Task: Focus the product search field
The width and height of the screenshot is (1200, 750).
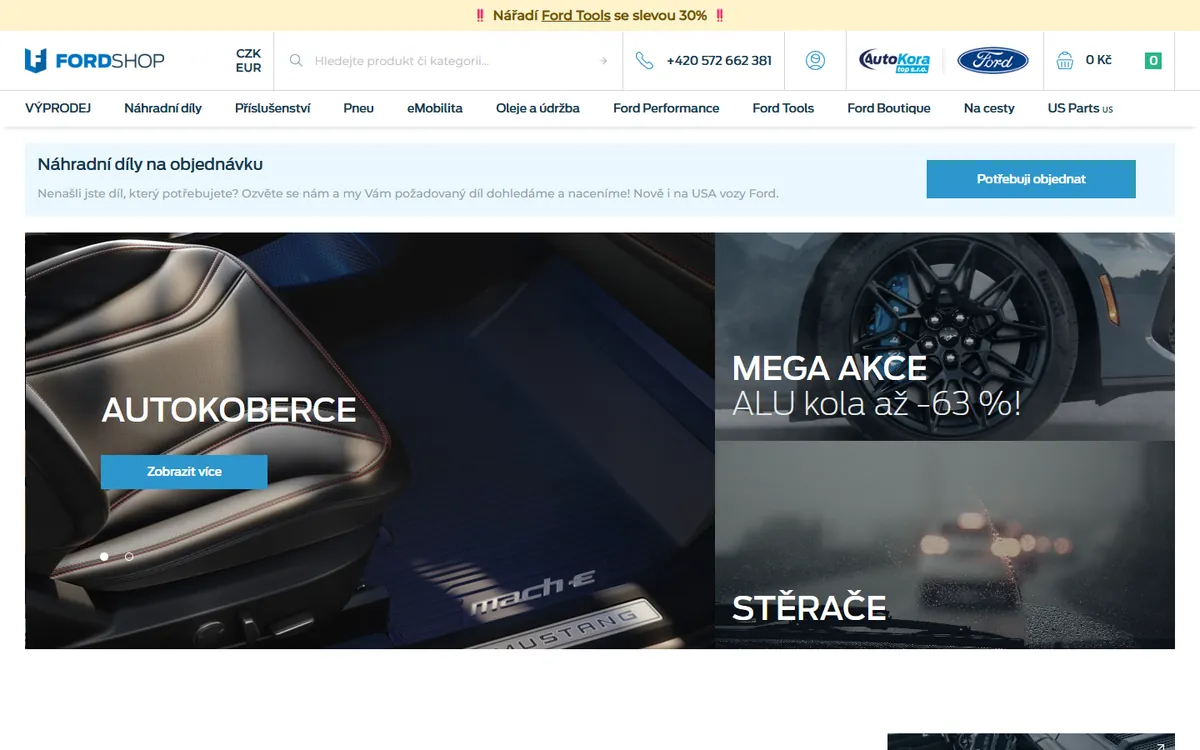Action: click(x=450, y=61)
